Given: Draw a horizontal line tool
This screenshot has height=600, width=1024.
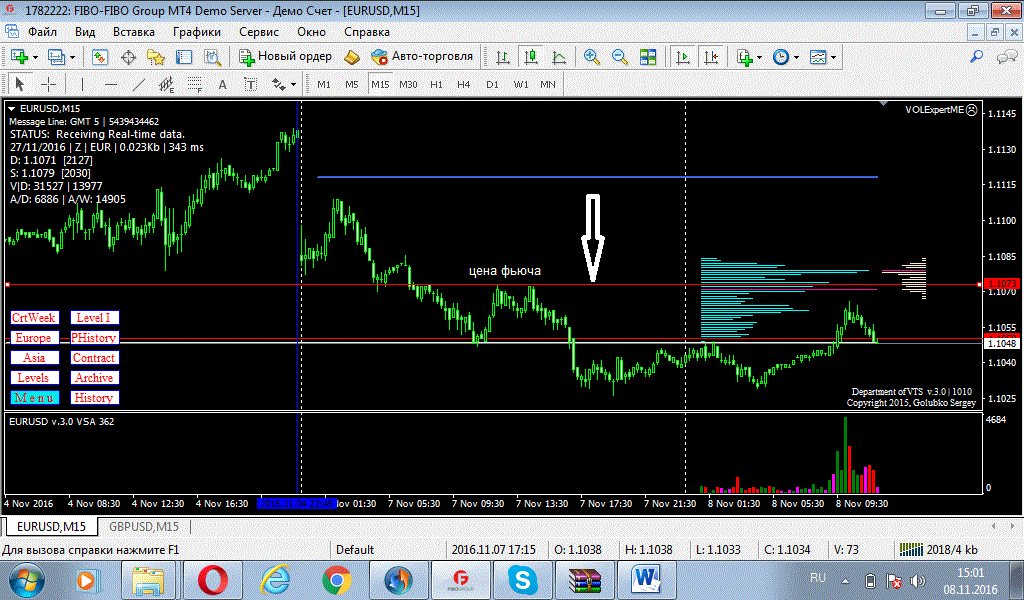Looking at the screenshot, I should click(x=111, y=84).
